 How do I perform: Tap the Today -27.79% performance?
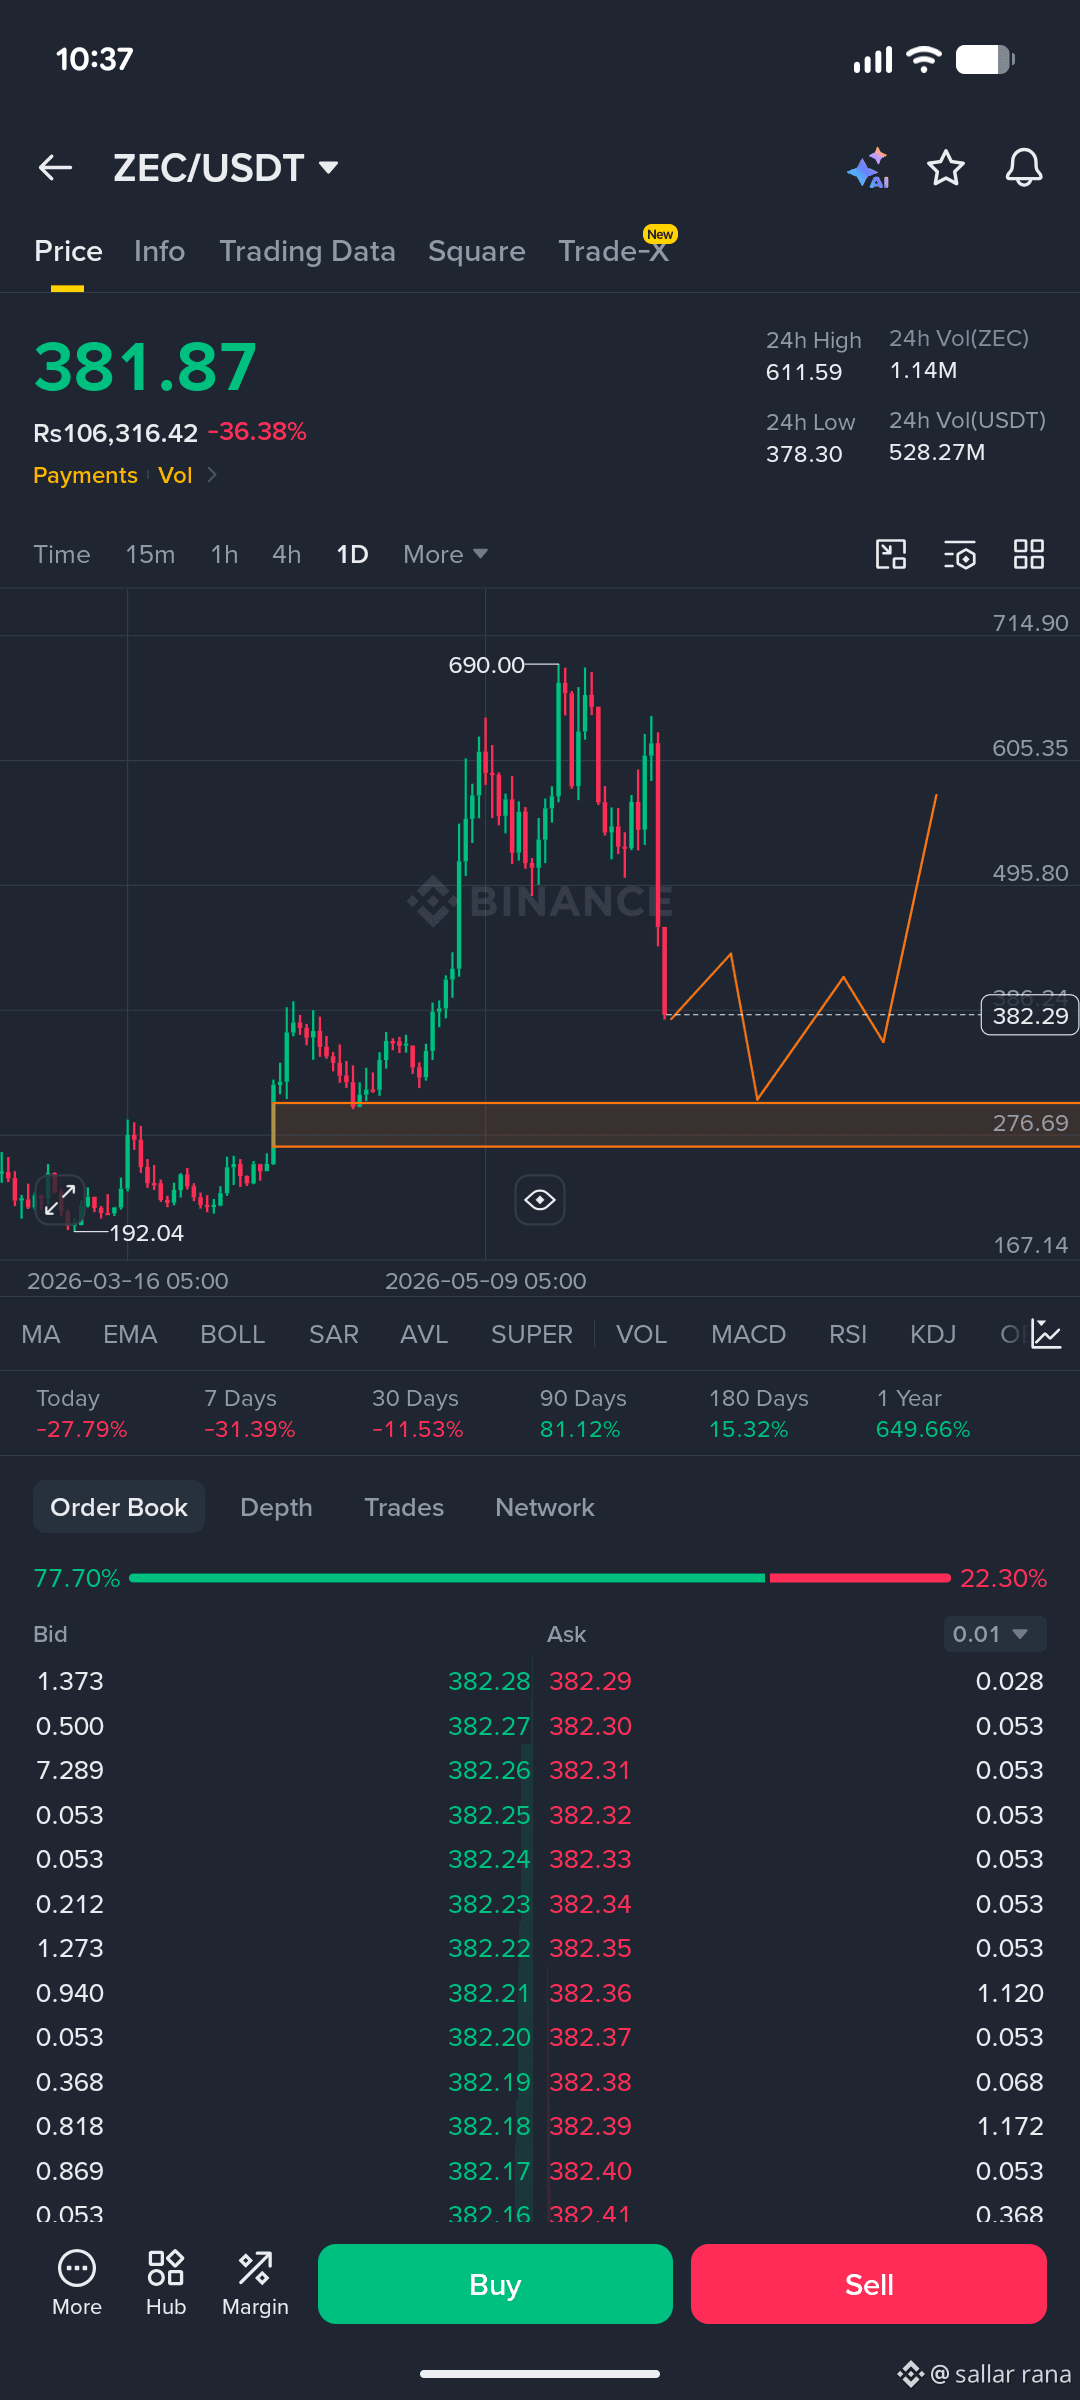[x=82, y=1413]
